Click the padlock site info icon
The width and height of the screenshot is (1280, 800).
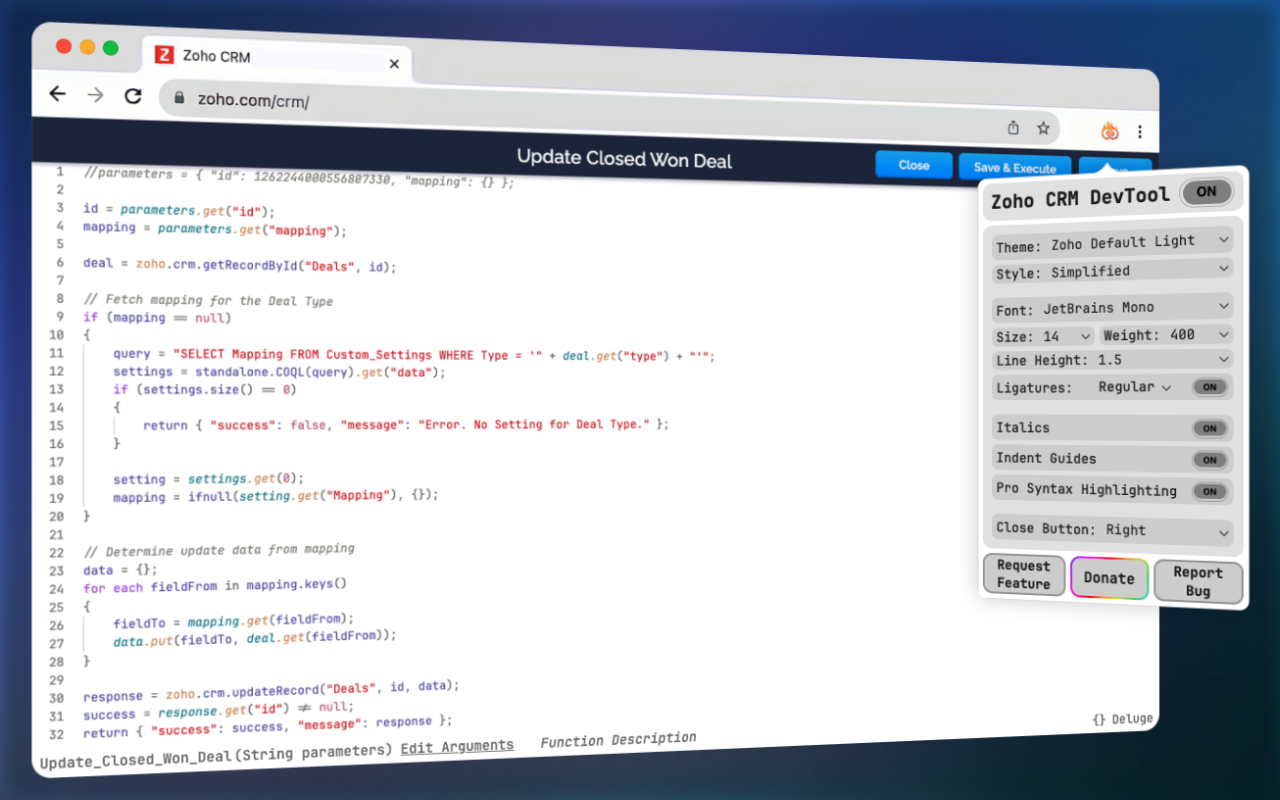(180, 98)
